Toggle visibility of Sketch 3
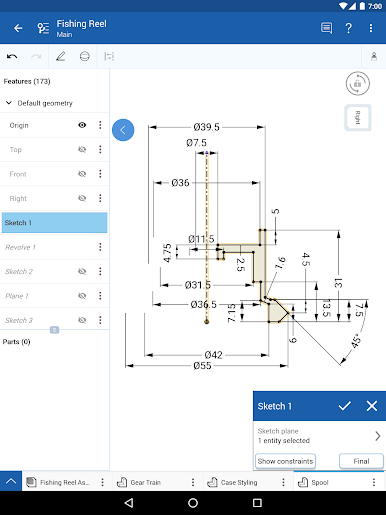Screen dimensions: 386x515 tap(82, 320)
